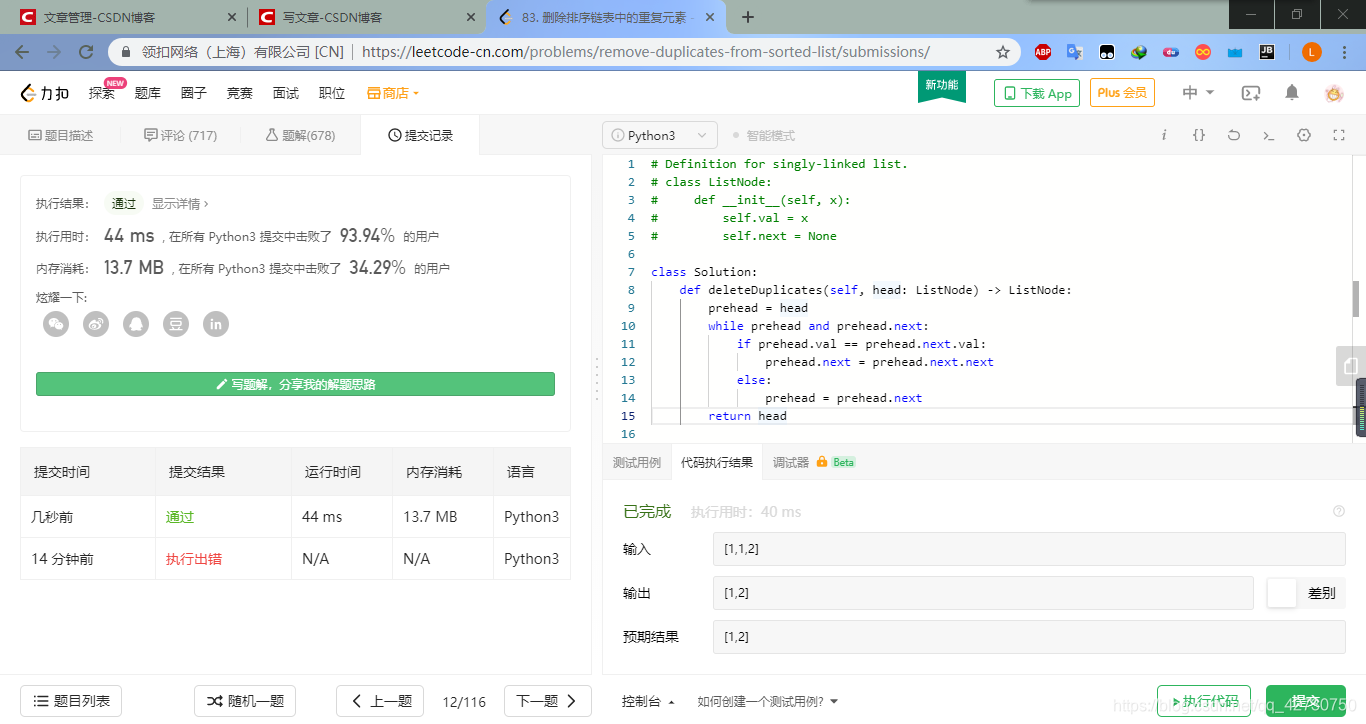Expand 显示详情 details link
1366x724 pixels.
click(x=180, y=203)
